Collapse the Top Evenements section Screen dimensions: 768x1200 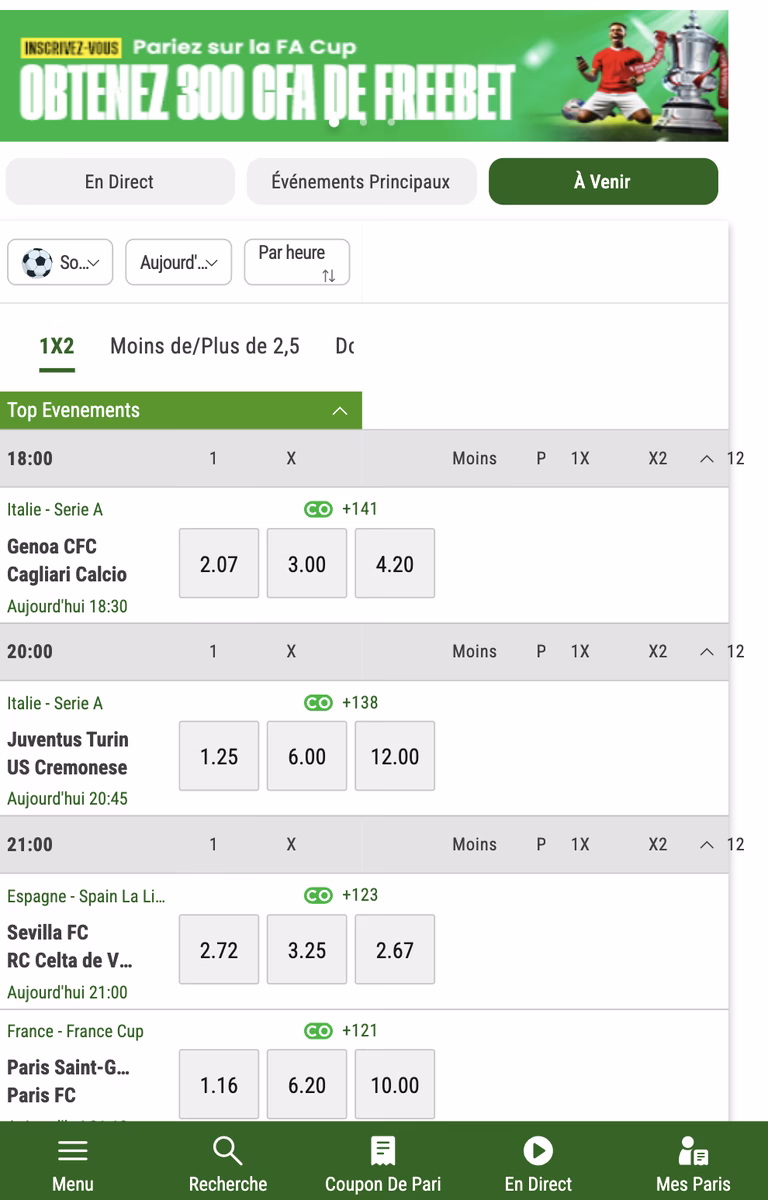click(x=340, y=411)
